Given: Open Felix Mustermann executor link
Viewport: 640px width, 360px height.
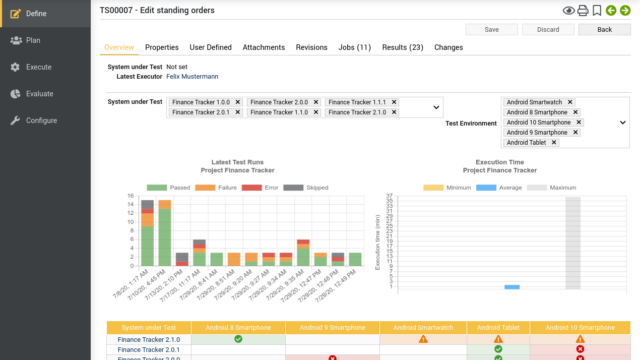Looking at the screenshot, I should (192, 76).
